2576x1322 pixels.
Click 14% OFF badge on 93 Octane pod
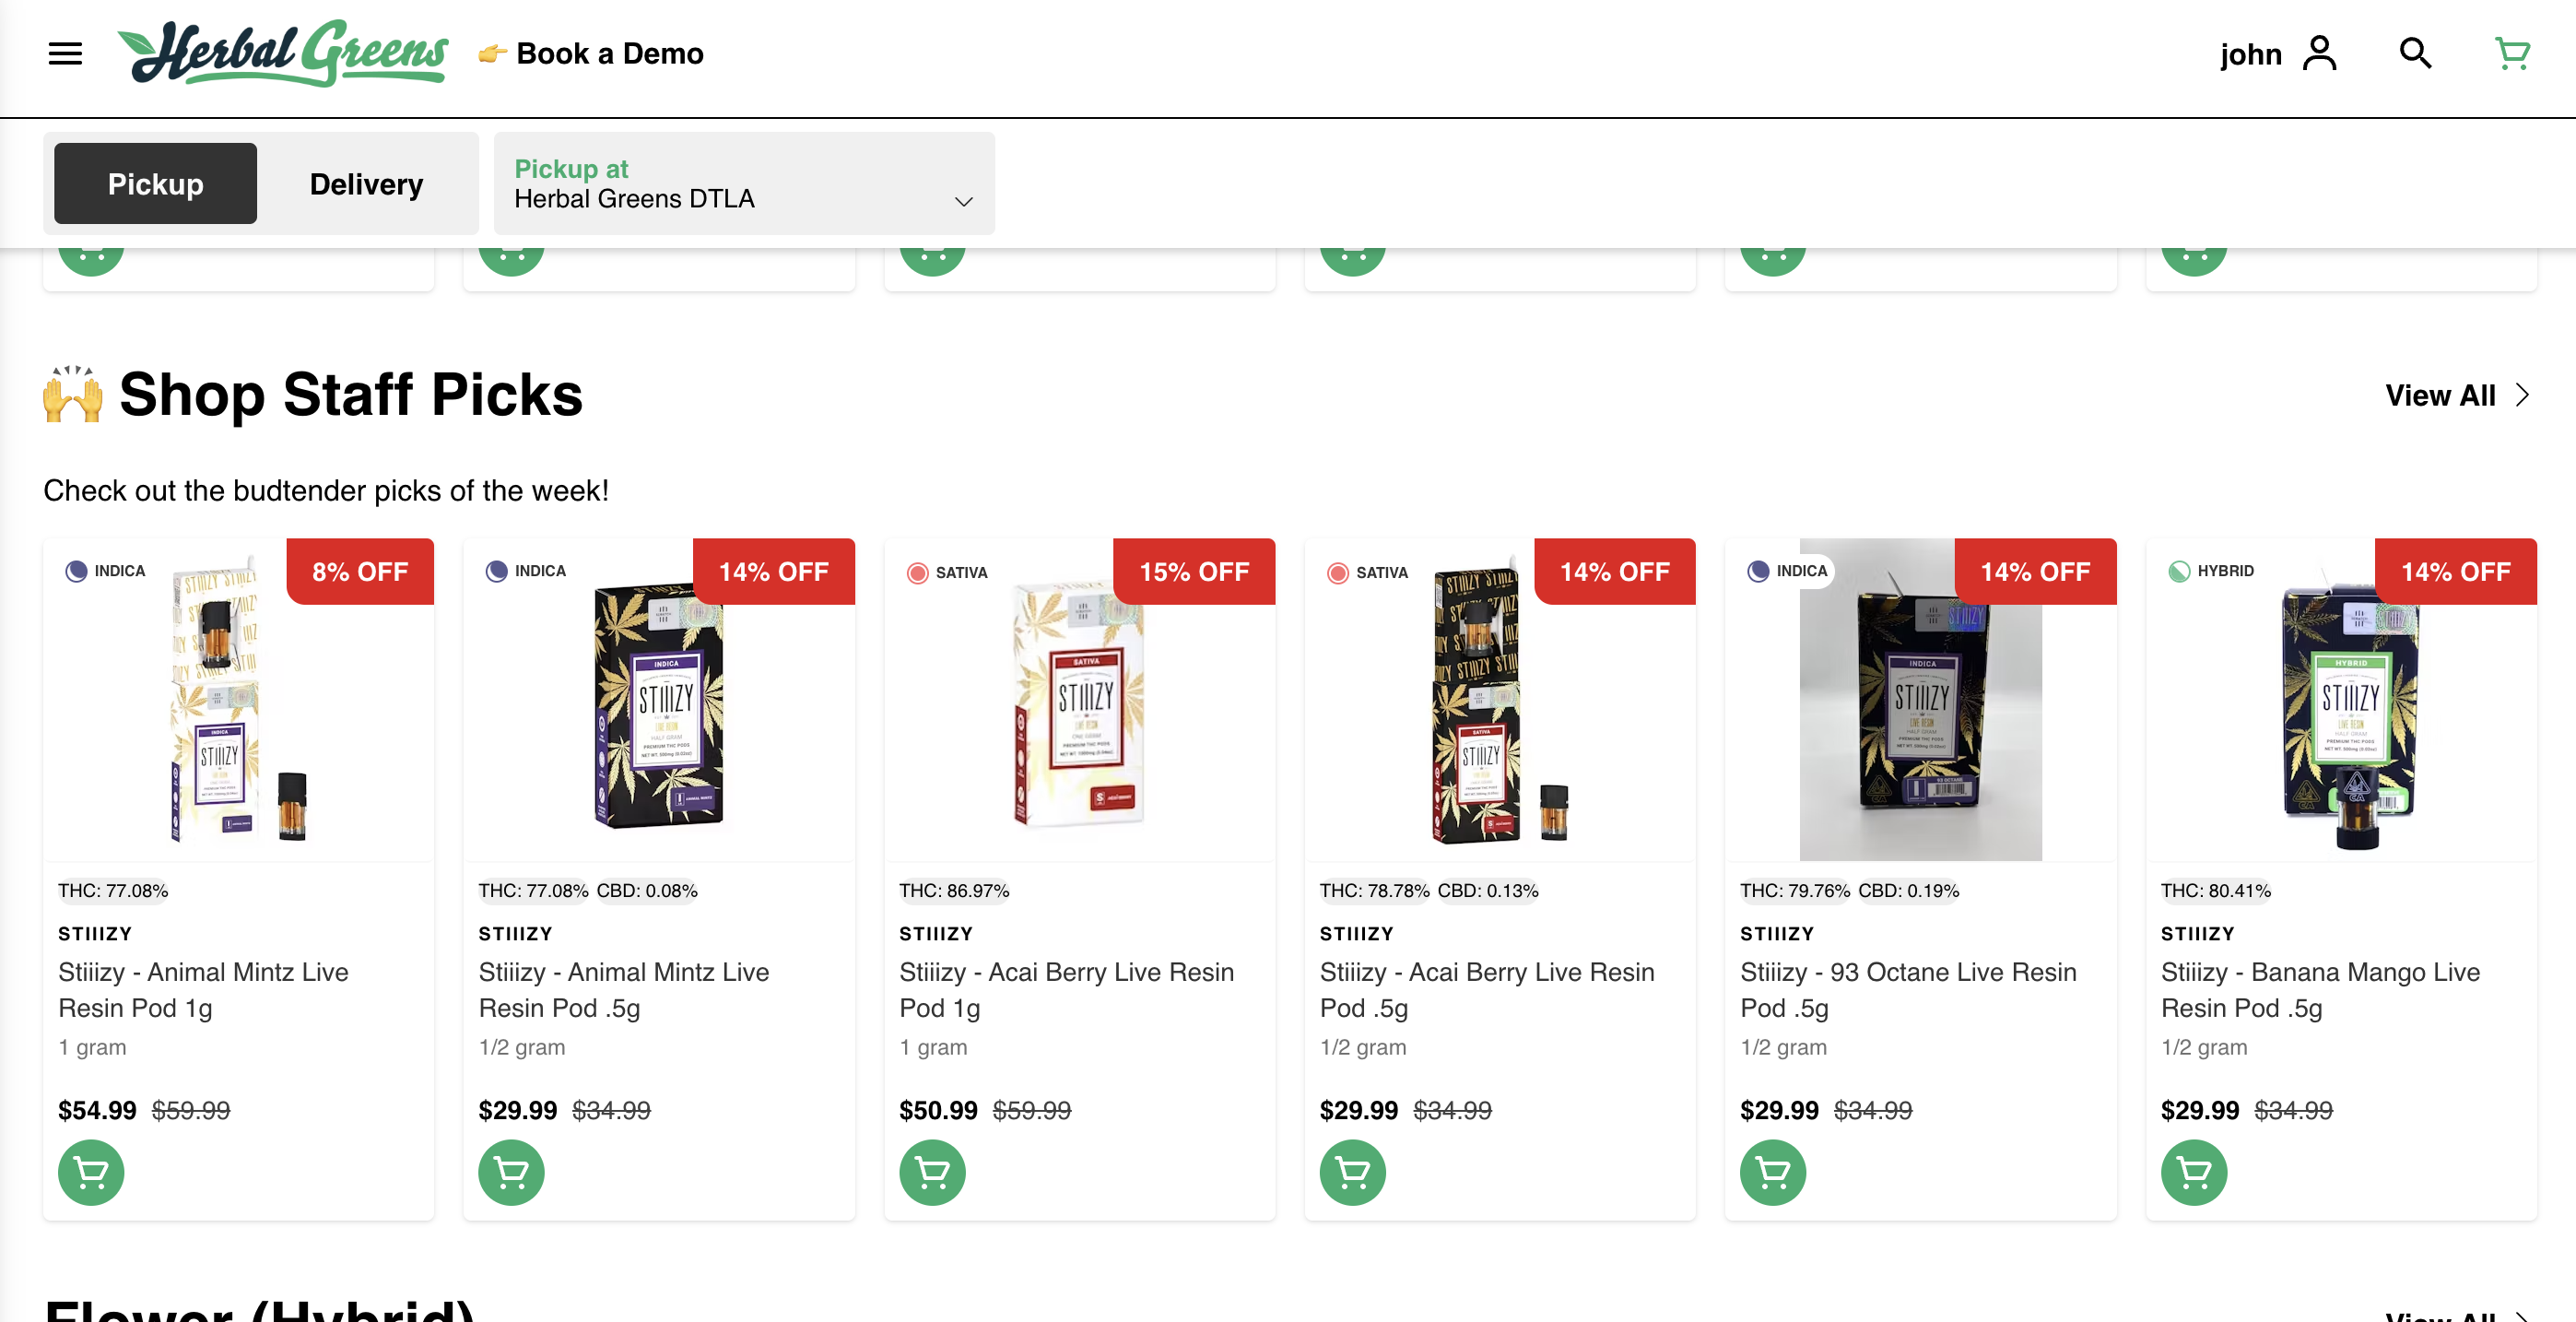point(2035,572)
